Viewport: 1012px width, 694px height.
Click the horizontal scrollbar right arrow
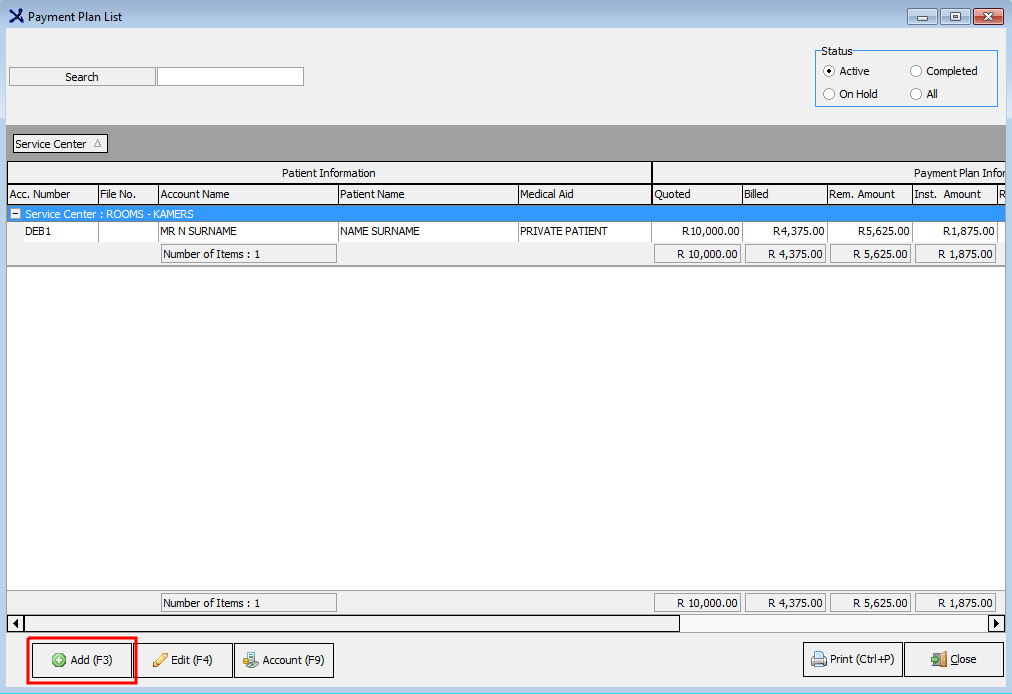997,624
